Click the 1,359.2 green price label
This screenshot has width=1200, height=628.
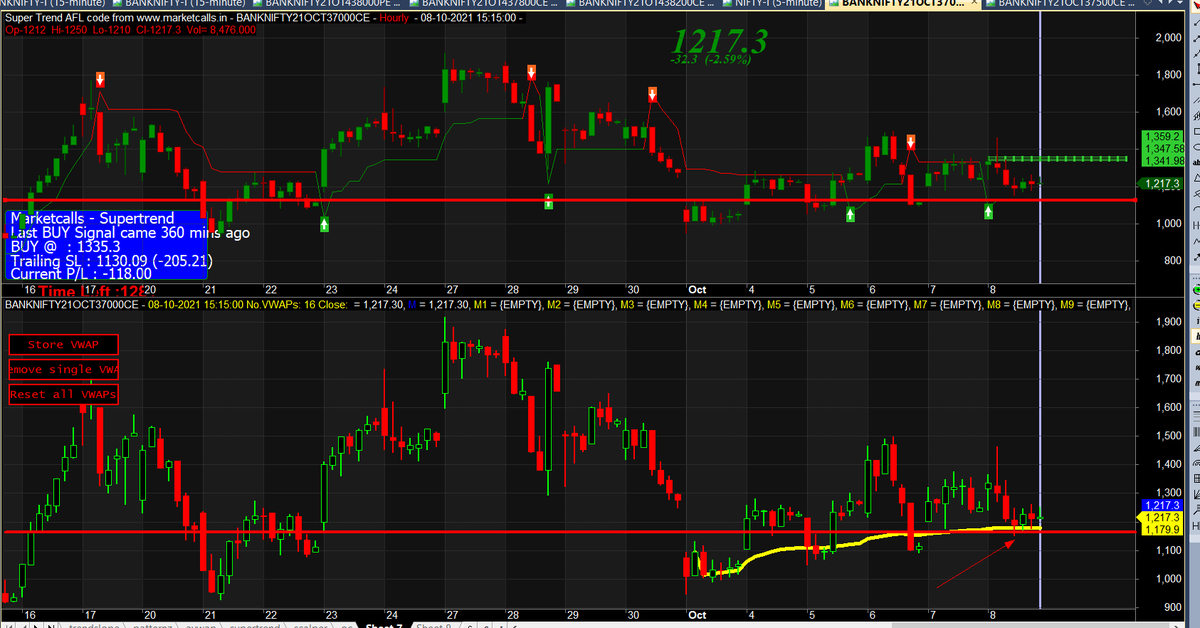pos(1161,136)
